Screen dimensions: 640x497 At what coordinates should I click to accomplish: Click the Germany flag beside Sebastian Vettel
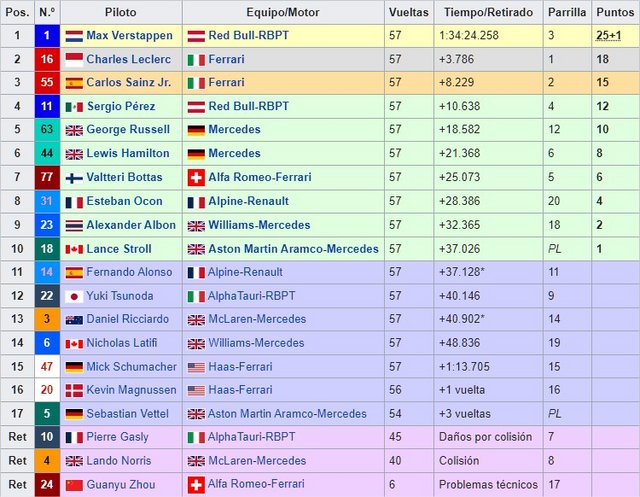(74, 414)
